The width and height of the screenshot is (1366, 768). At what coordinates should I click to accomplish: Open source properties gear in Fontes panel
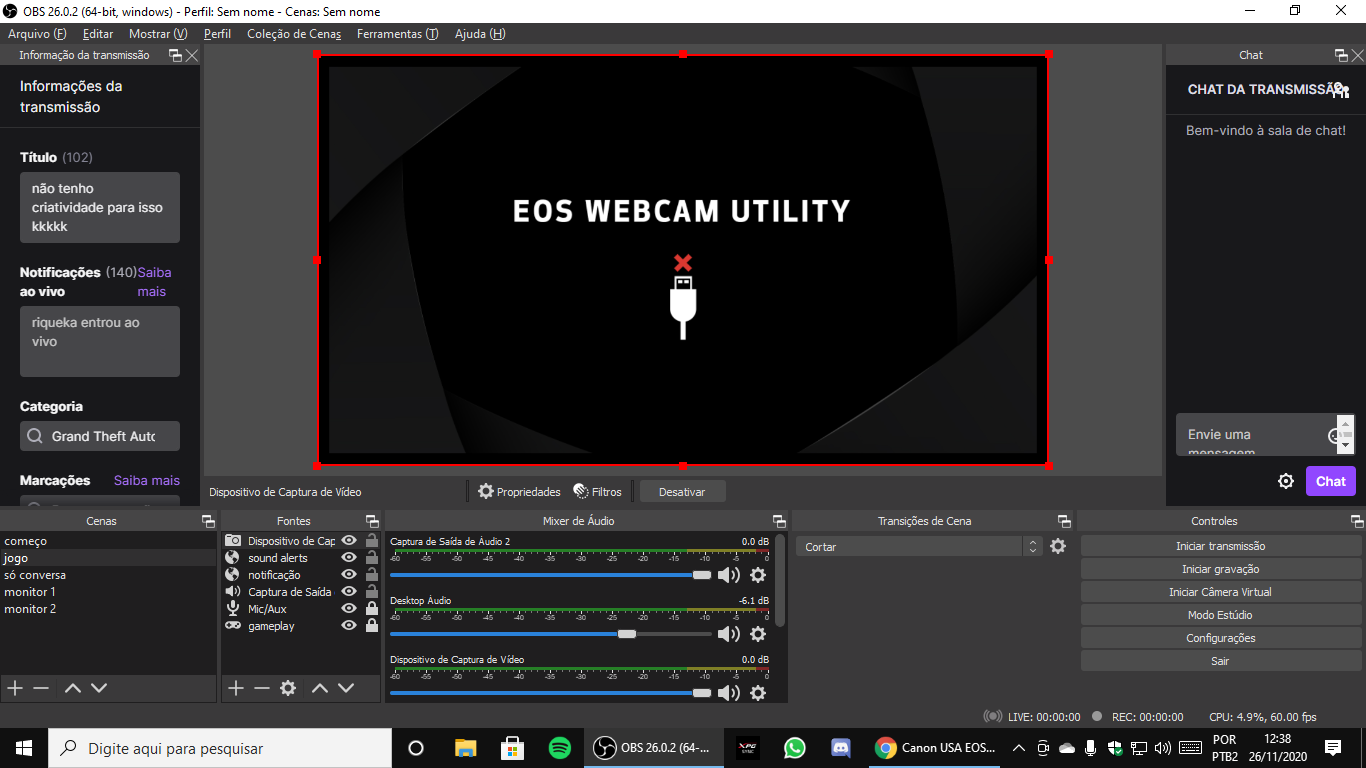288,688
